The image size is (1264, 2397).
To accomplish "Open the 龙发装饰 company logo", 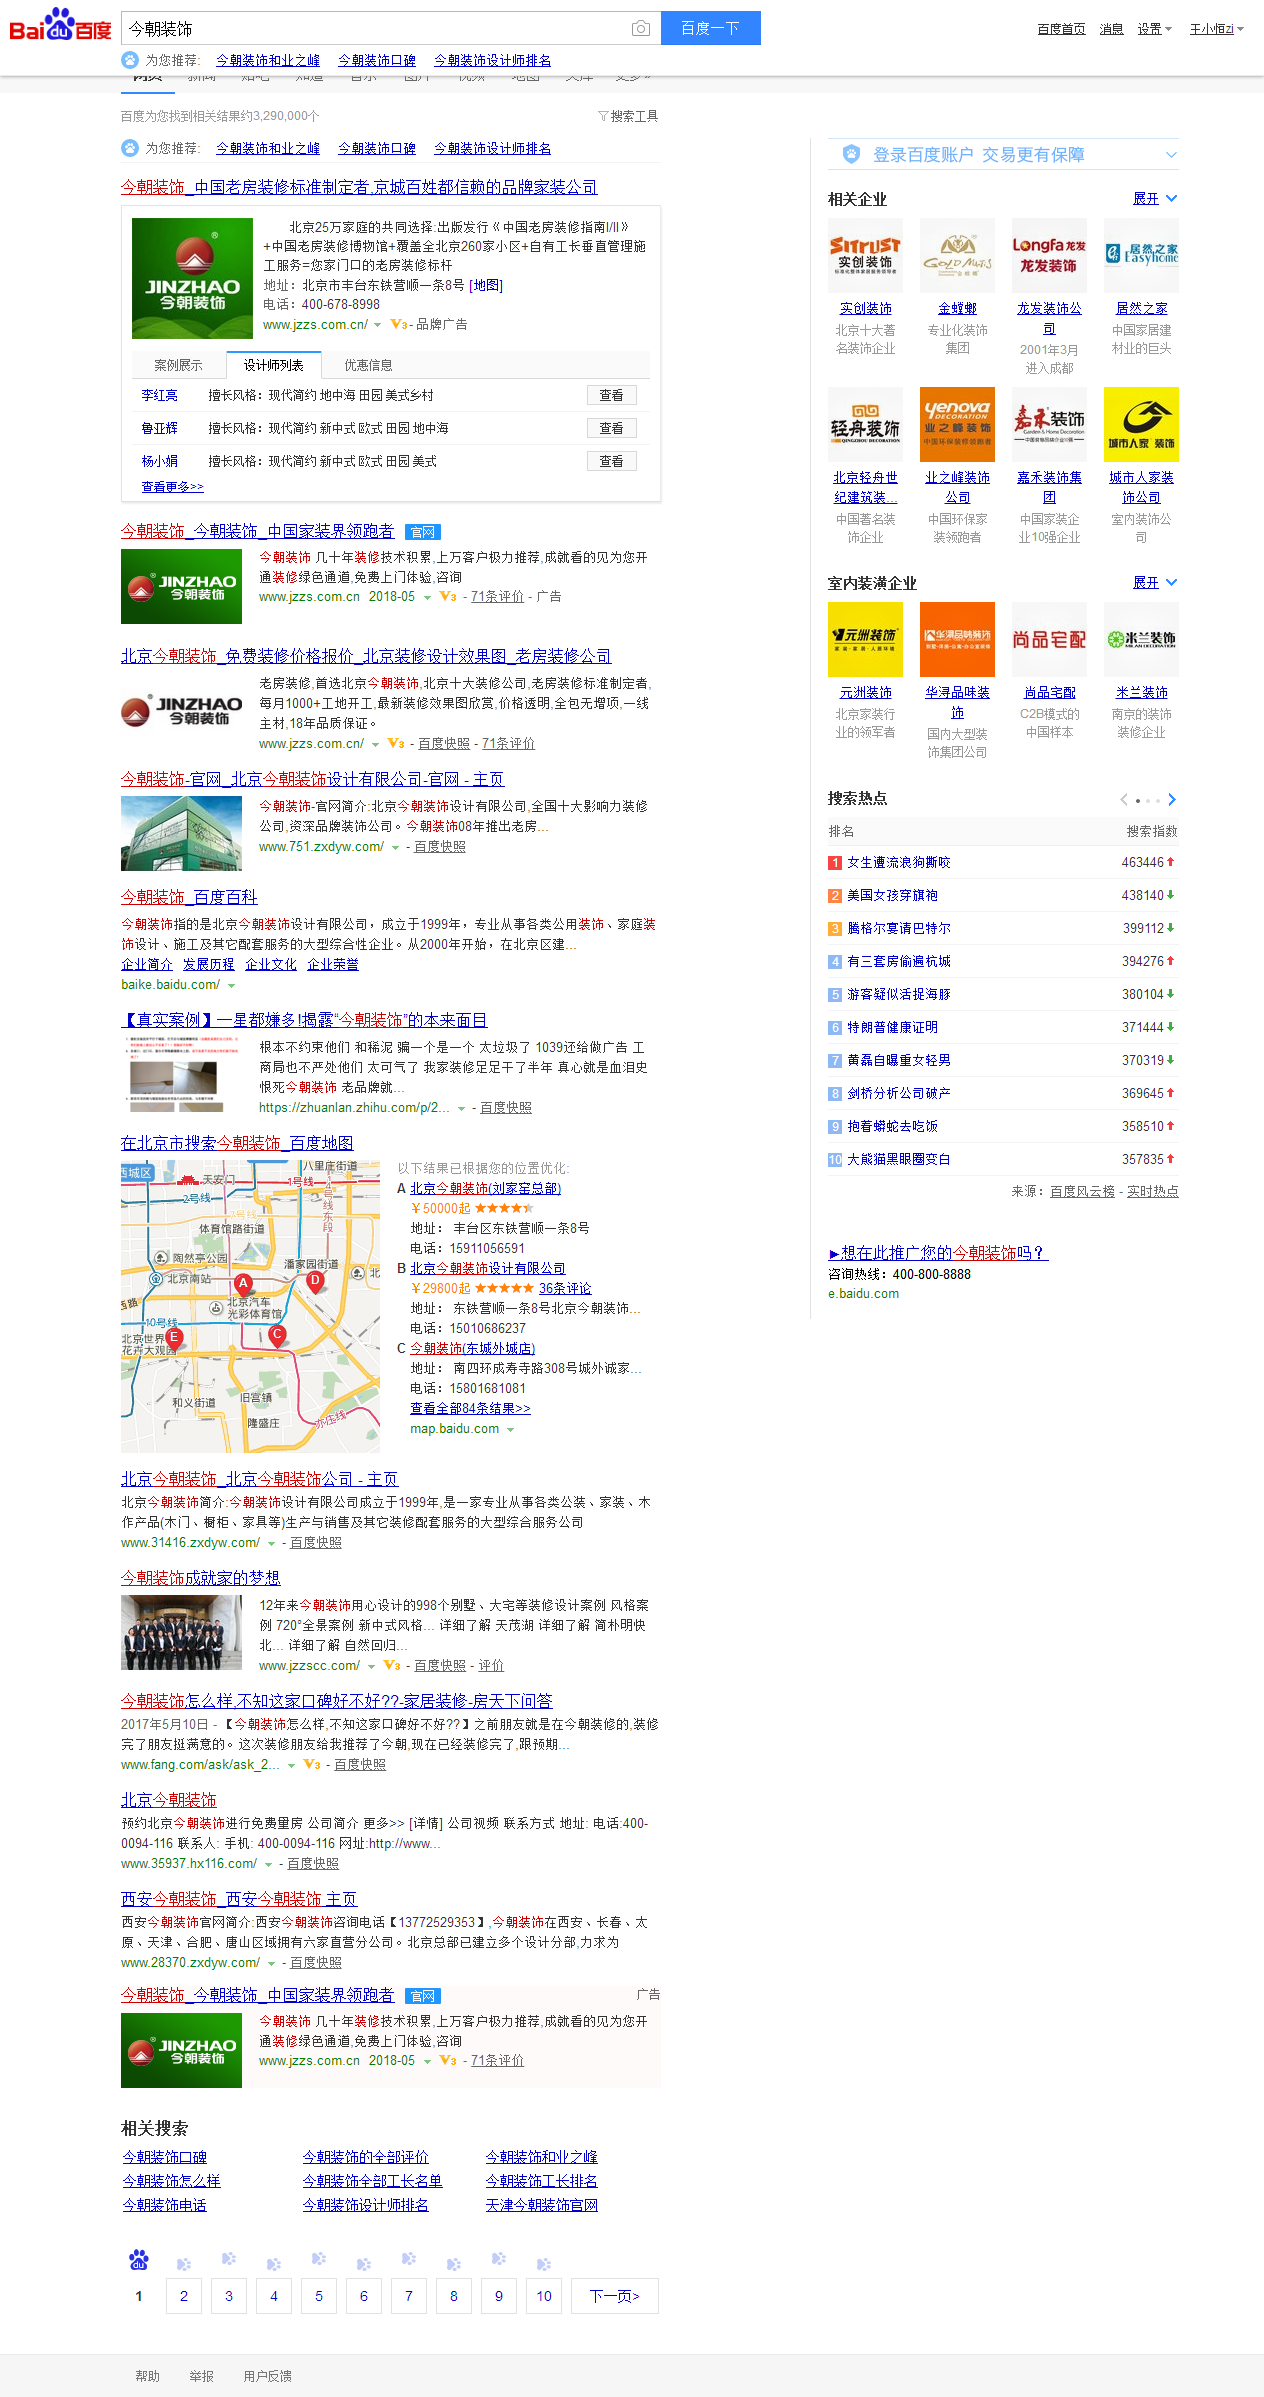I will (1049, 255).
